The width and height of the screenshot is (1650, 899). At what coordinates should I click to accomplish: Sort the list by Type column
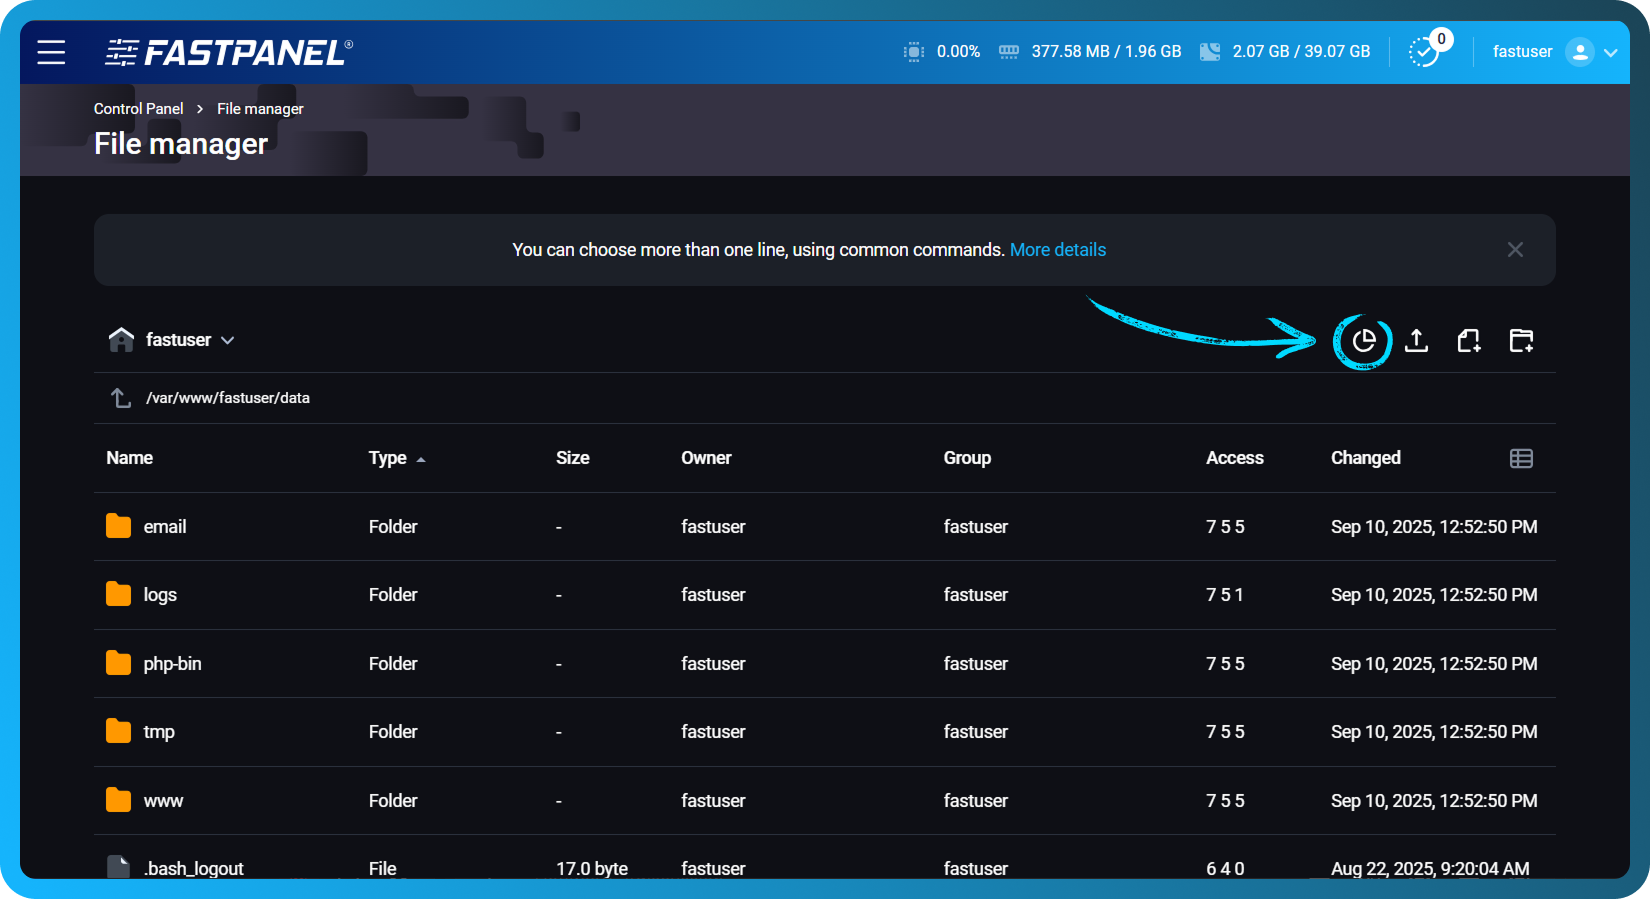point(388,458)
